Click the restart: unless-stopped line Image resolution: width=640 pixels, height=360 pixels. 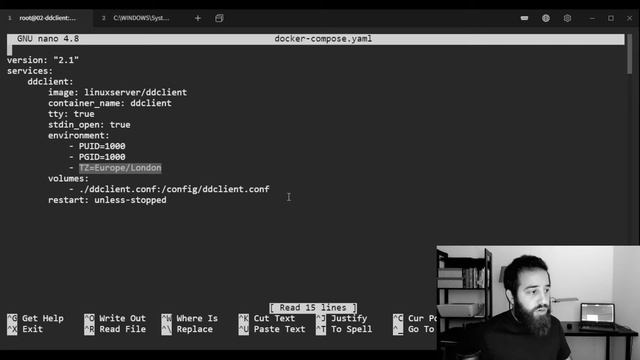[x=107, y=200]
